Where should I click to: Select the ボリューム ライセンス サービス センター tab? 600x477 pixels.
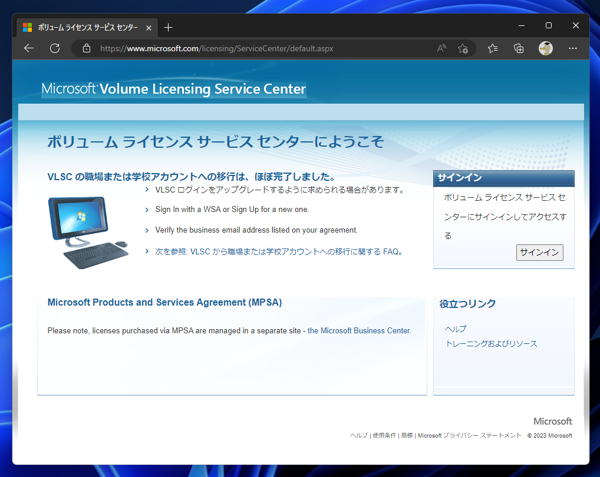pyautogui.click(x=87, y=28)
